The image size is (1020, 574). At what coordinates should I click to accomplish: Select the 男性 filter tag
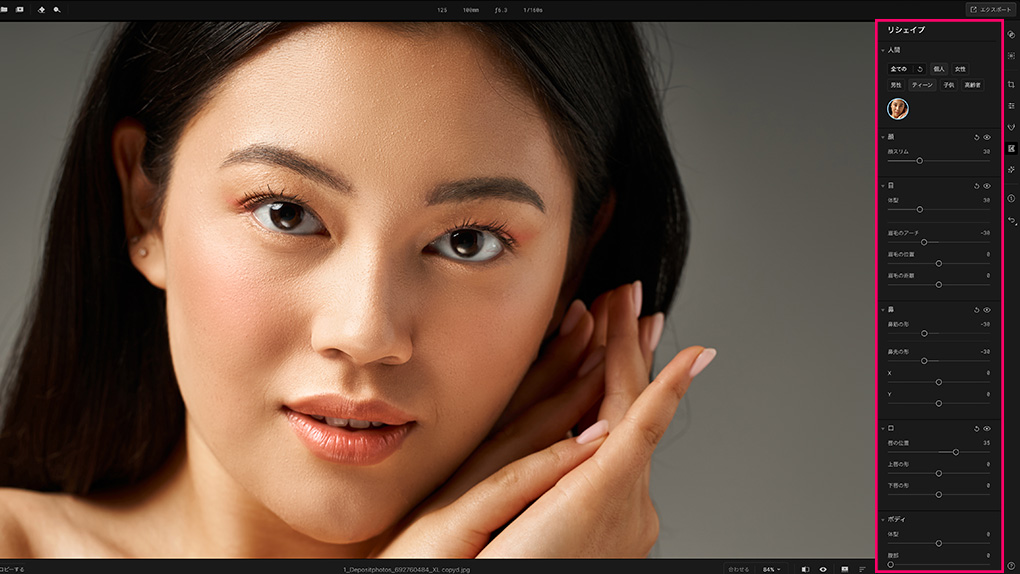tap(896, 85)
